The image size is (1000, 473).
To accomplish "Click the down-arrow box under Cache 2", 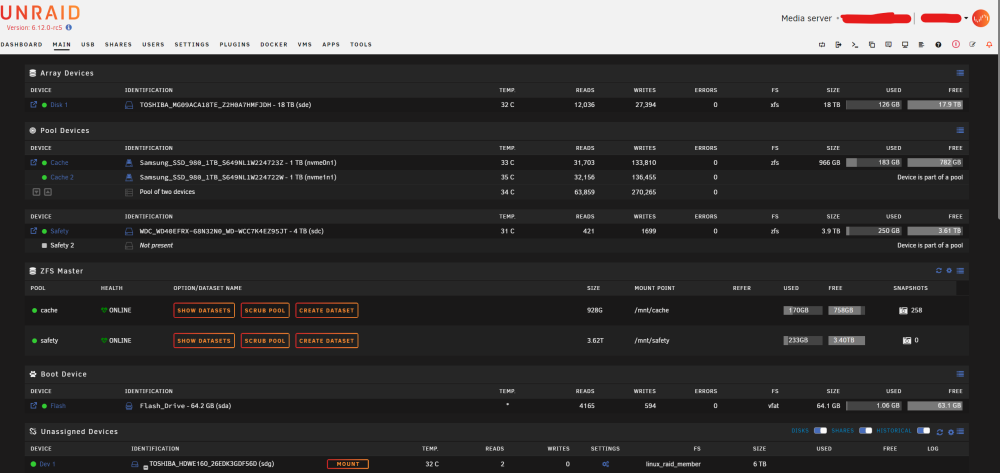I will [x=36, y=192].
